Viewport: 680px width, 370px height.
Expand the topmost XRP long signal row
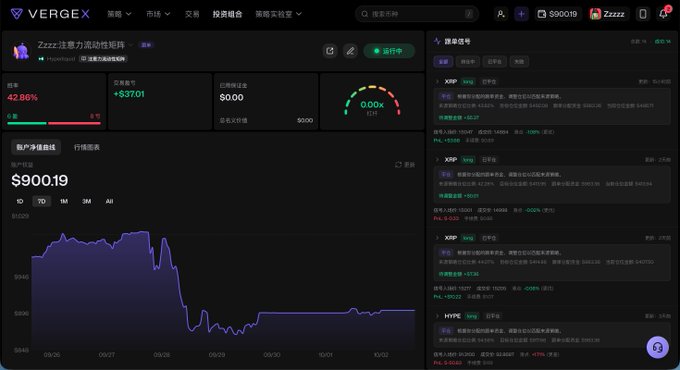pos(437,81)
